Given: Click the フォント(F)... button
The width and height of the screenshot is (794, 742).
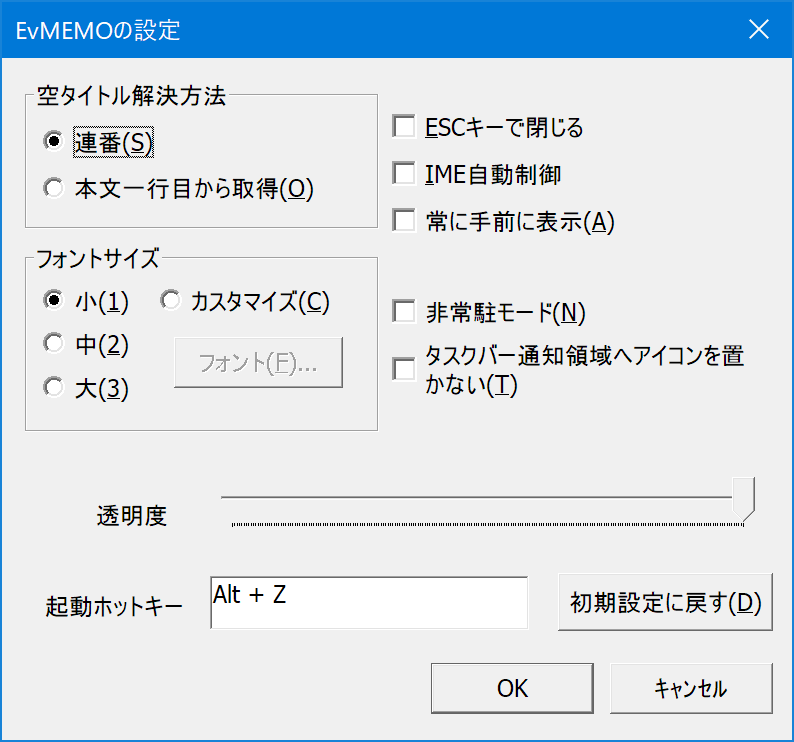Looking at the screenshot, I should click(258, 362).
